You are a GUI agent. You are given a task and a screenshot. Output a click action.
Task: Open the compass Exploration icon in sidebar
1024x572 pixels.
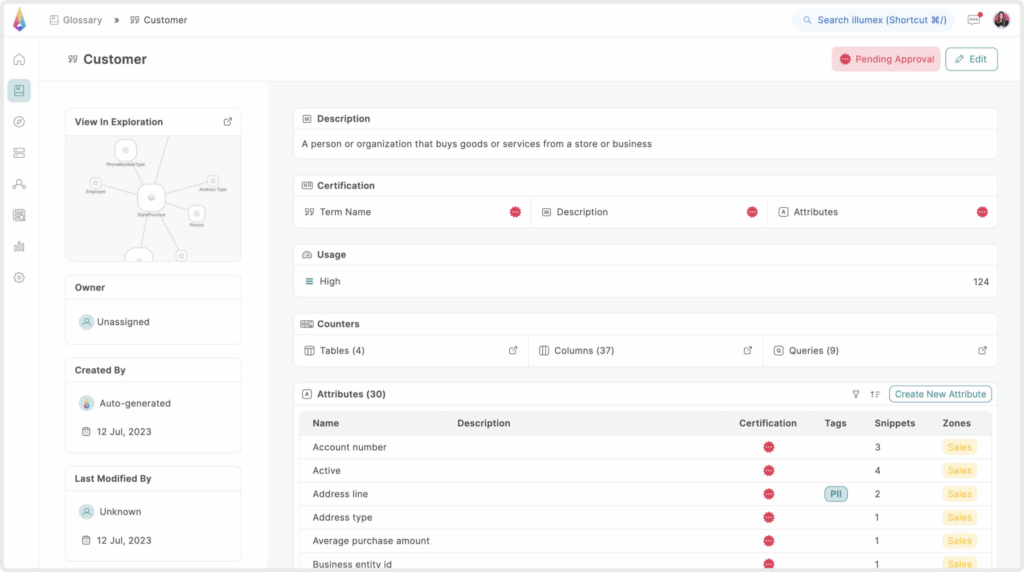pyautogui.click(x=19, y=122)
